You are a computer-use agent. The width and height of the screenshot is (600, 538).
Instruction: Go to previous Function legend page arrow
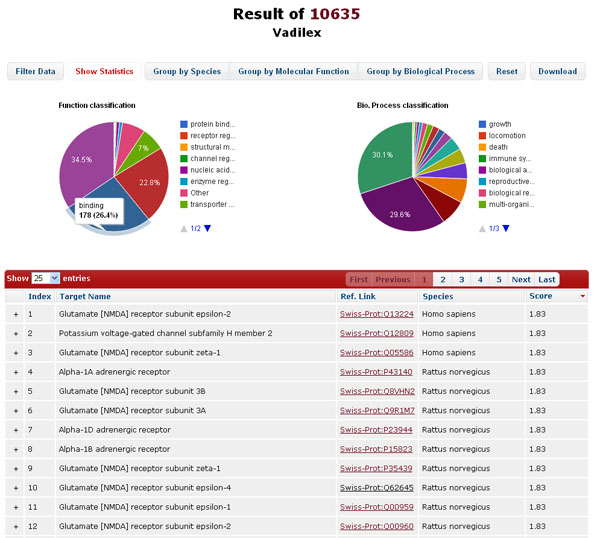tap(184, 228)
